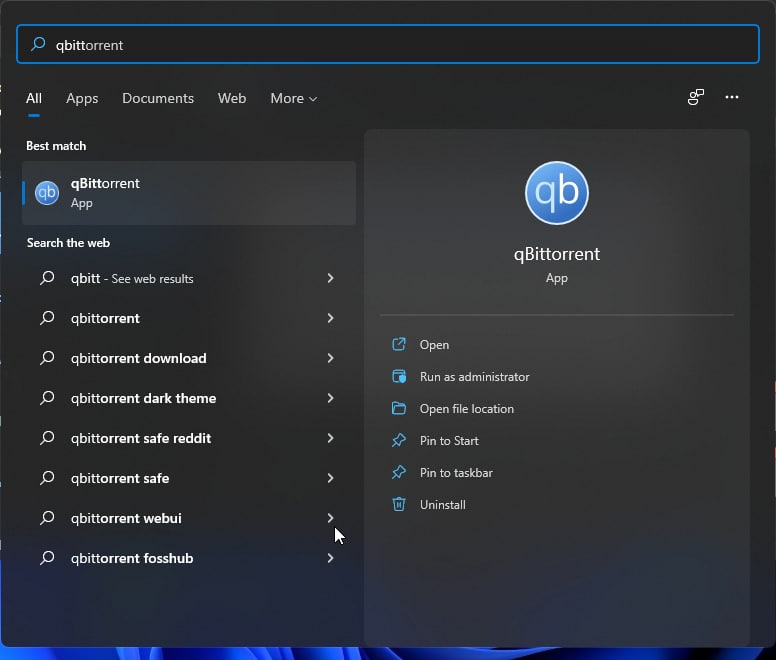
Task: Click the Open icon in details pane
Action: [399, 344]
